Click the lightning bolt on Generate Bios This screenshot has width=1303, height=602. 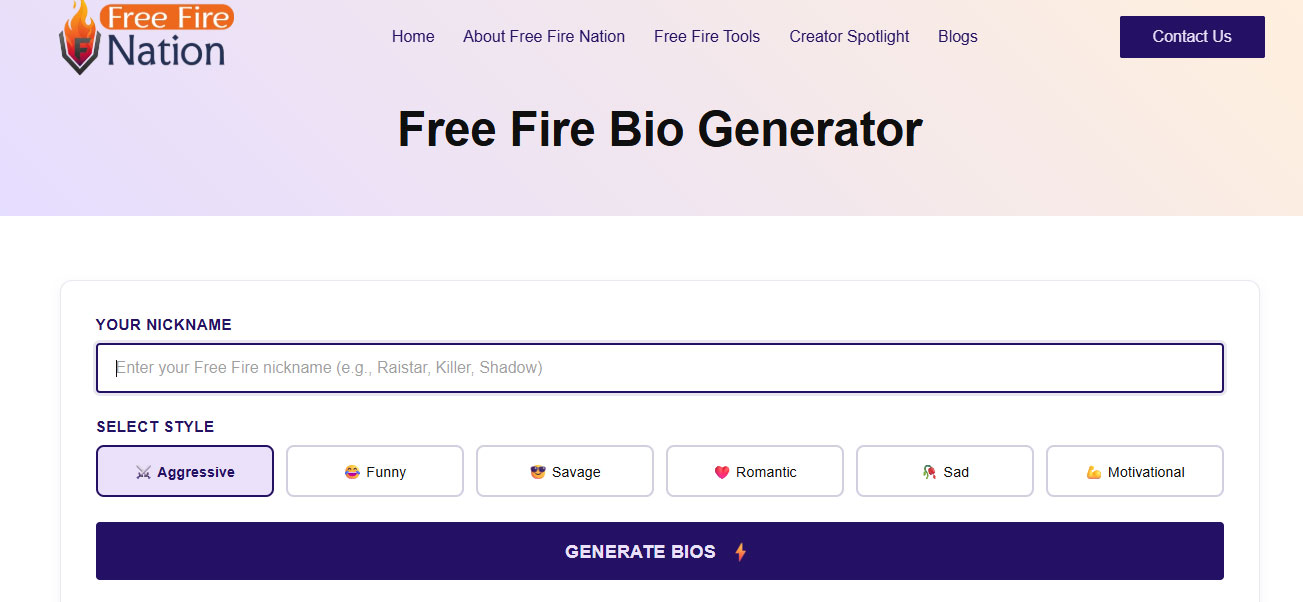pos(738,551)
